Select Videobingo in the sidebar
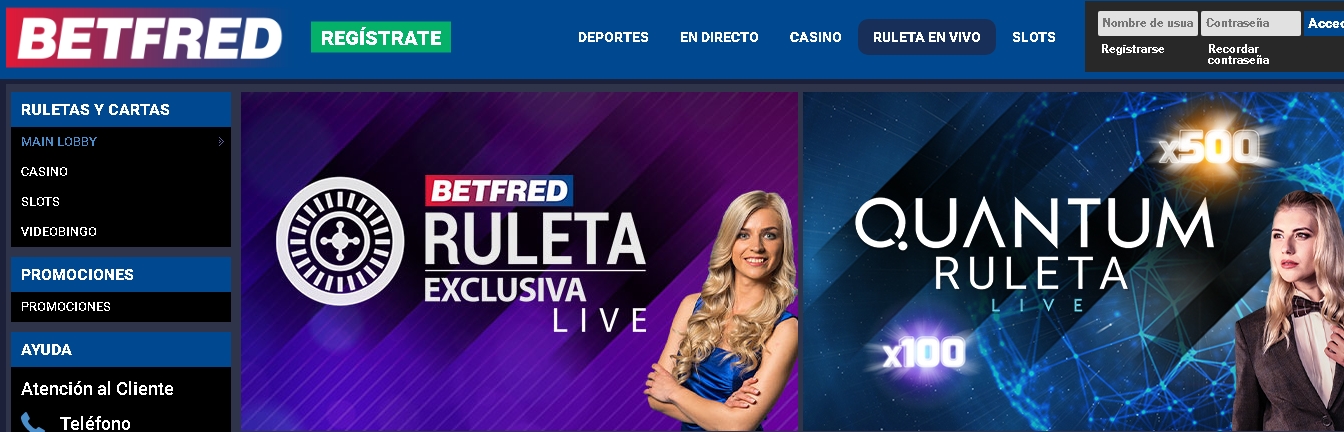This screenshot has height=432, width=1344. 59,231
